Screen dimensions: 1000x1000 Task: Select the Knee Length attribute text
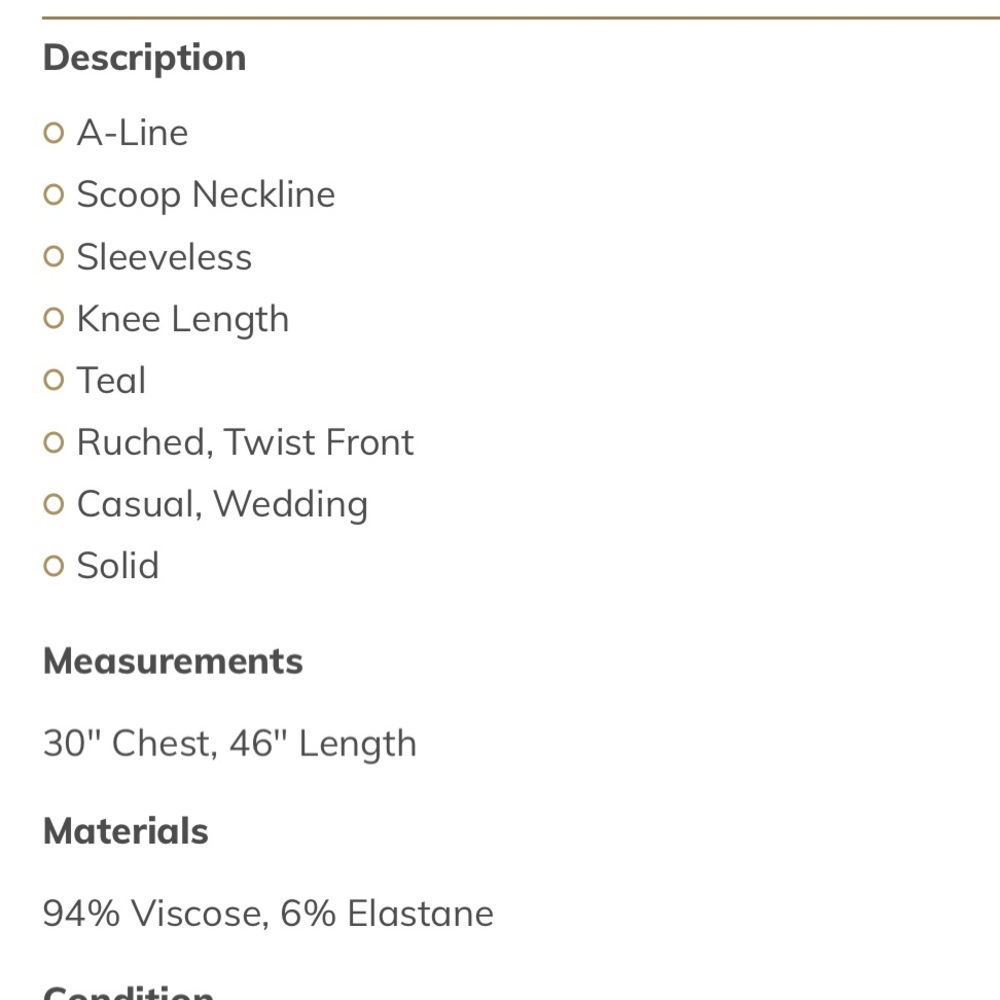click(183, 319)
